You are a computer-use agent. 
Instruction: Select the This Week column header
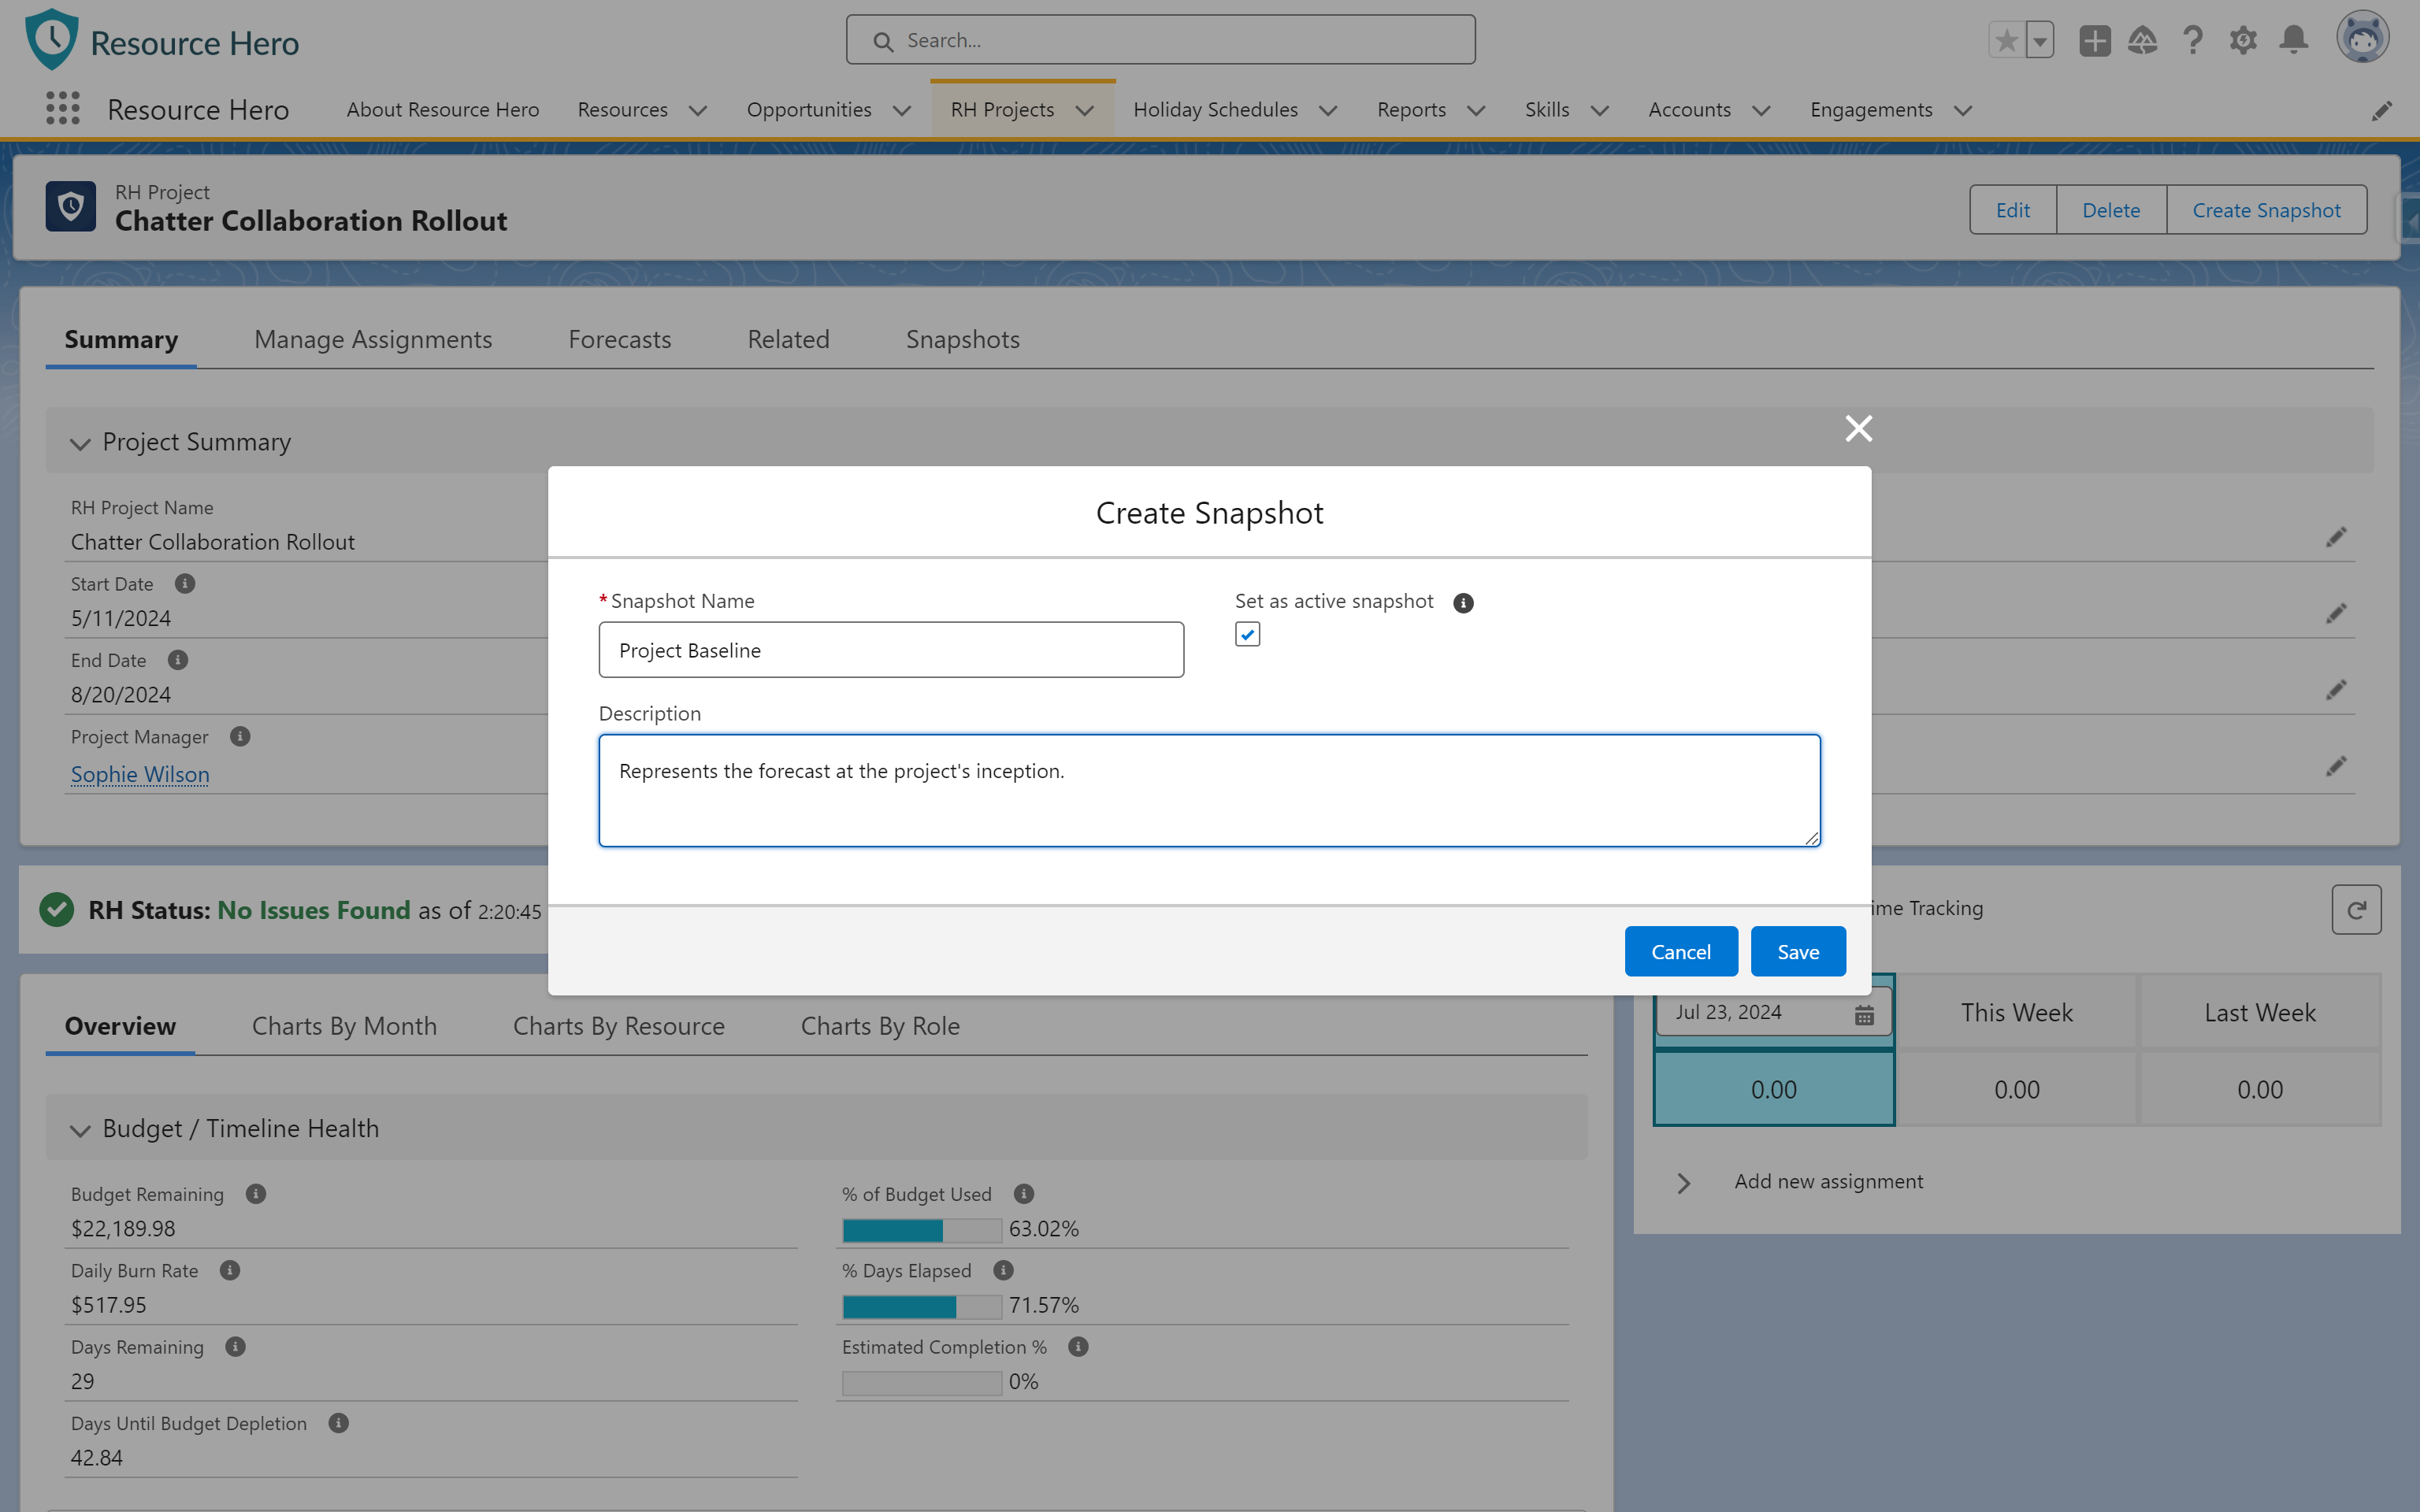tap(2016, 1013)
